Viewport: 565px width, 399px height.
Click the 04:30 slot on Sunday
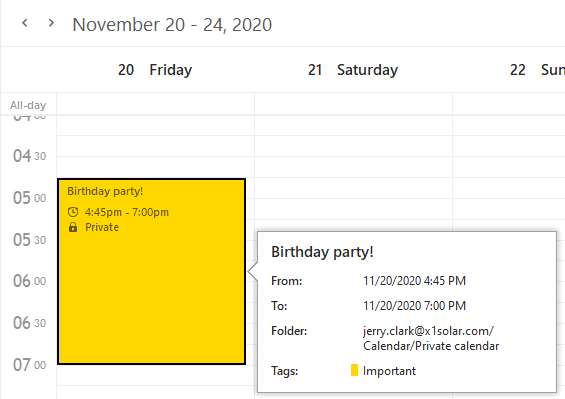(x=509, y=167)
